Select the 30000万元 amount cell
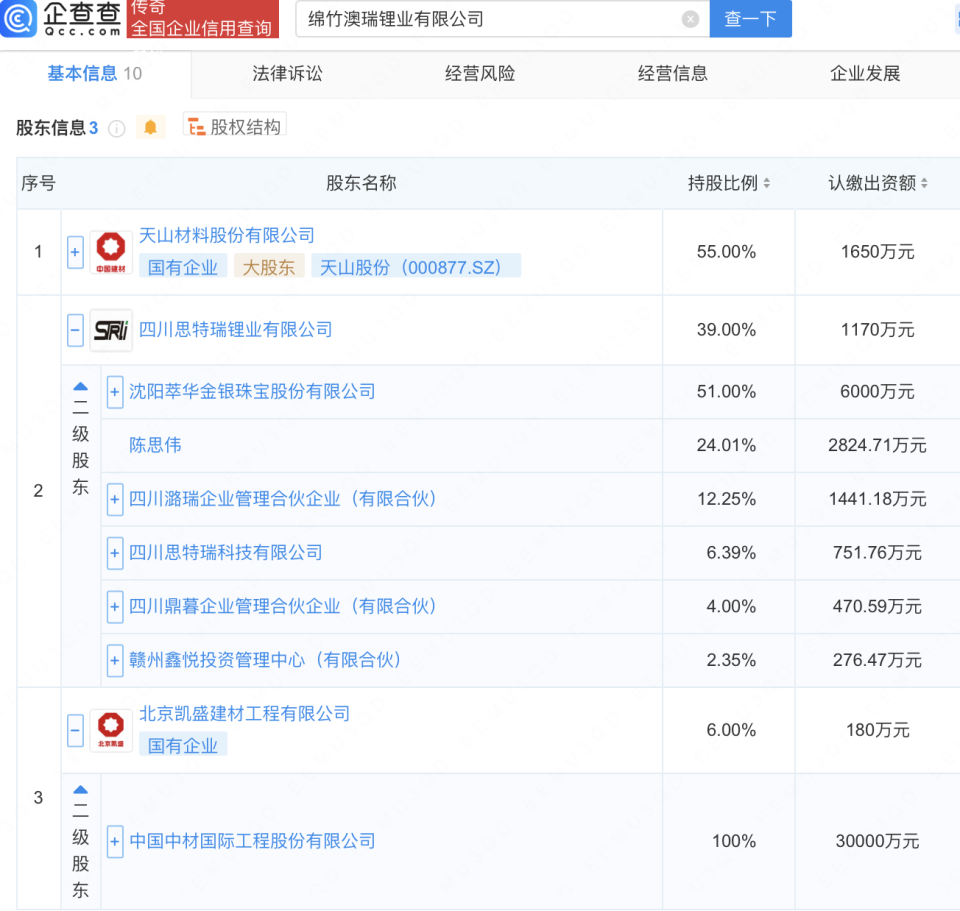 coord(877,841)
